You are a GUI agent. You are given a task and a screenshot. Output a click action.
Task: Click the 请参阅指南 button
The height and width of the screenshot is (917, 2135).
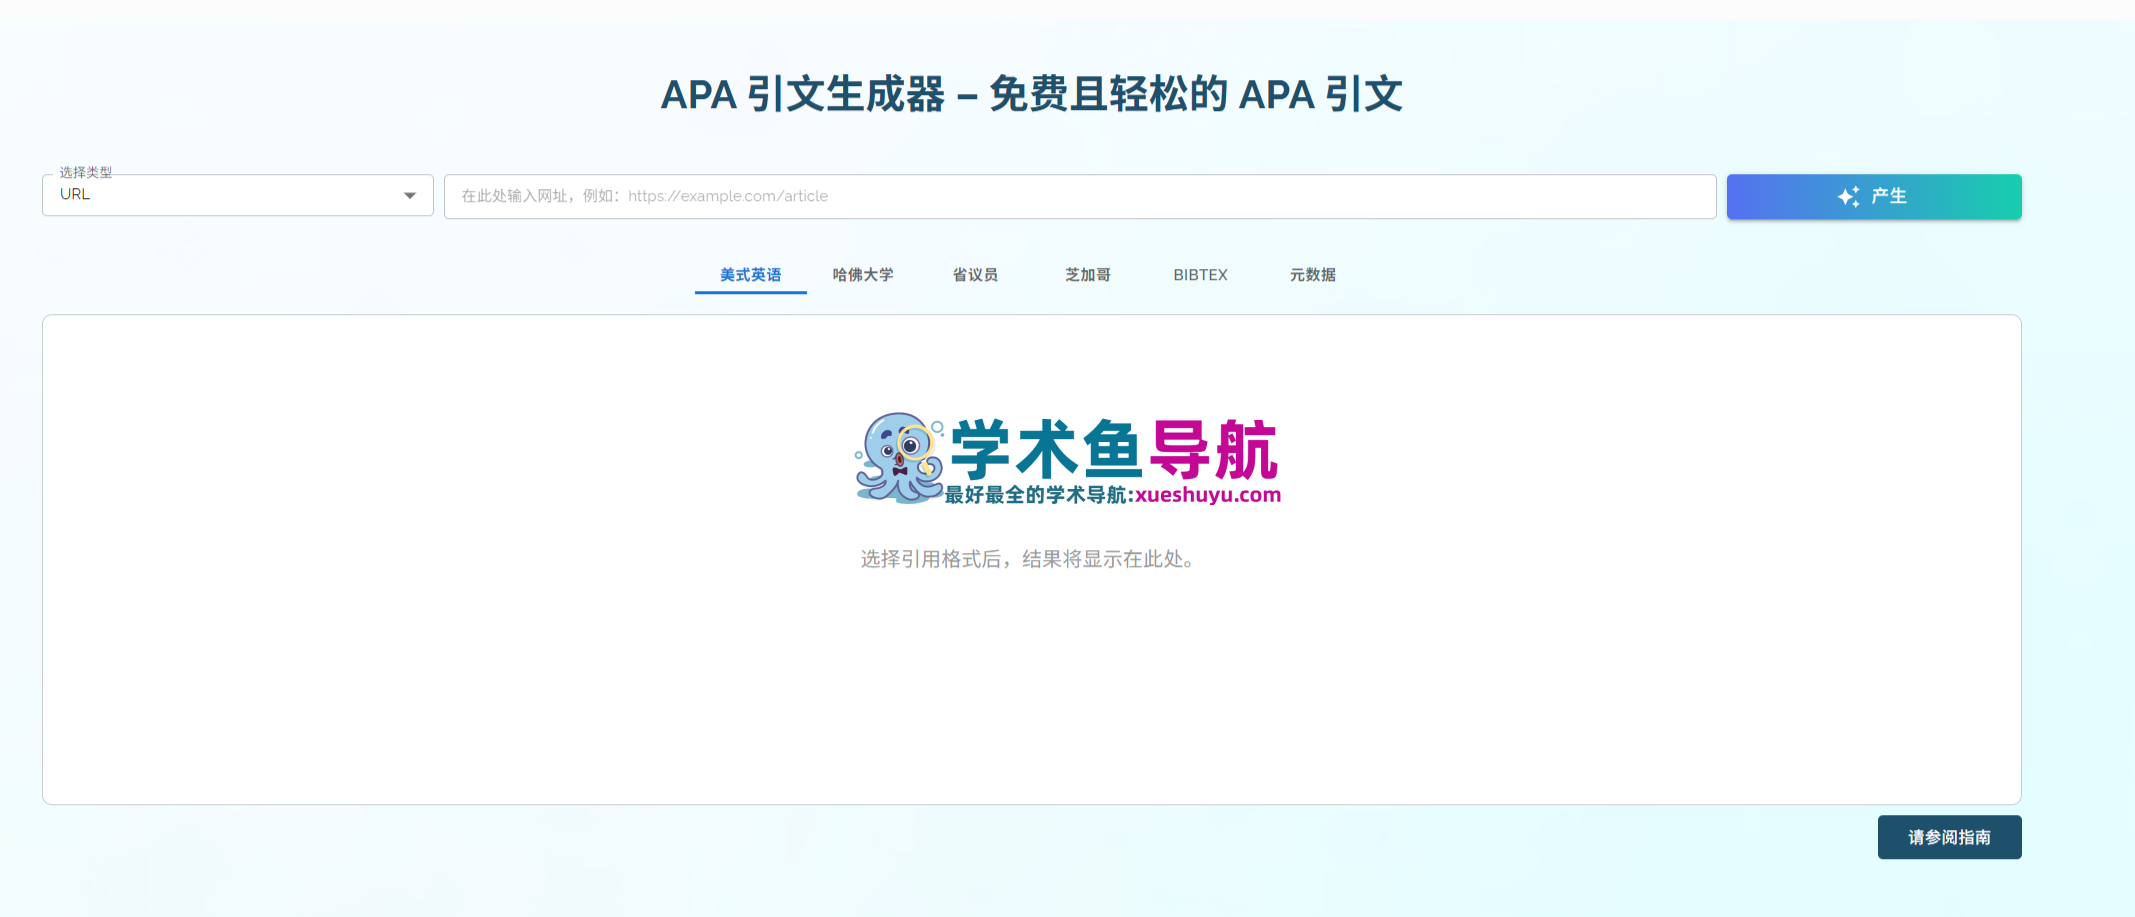pos(1949,837)
